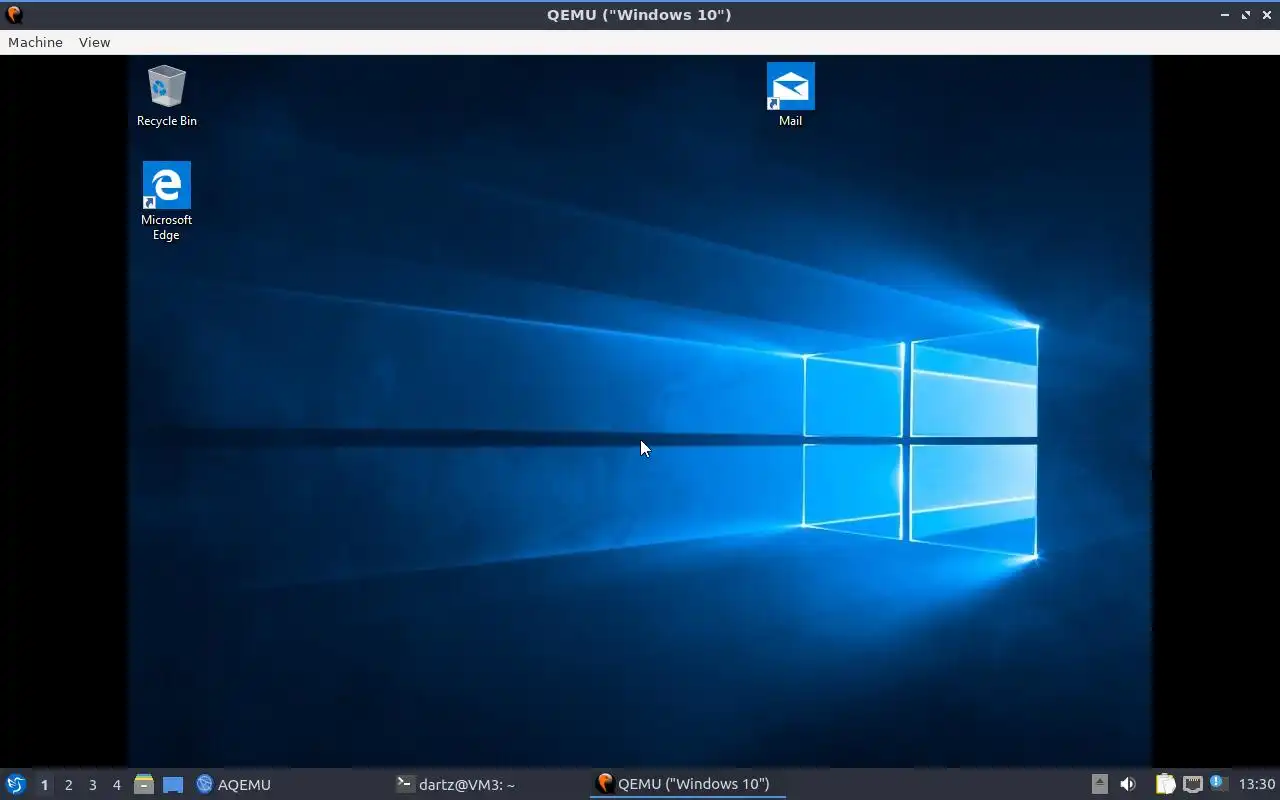The image size is (1280, 800).
Task: Click the QEMU logo icon in title bar
Action: [x=14, y=14]
